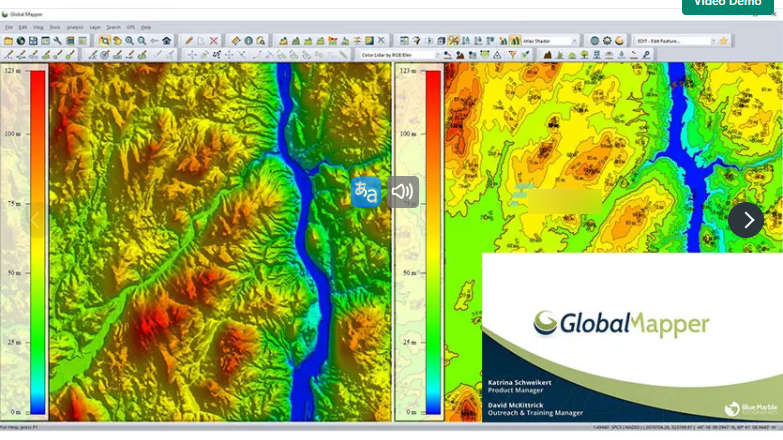
Task: Click the speaker audio overlay button
Action: coord(403,192)
